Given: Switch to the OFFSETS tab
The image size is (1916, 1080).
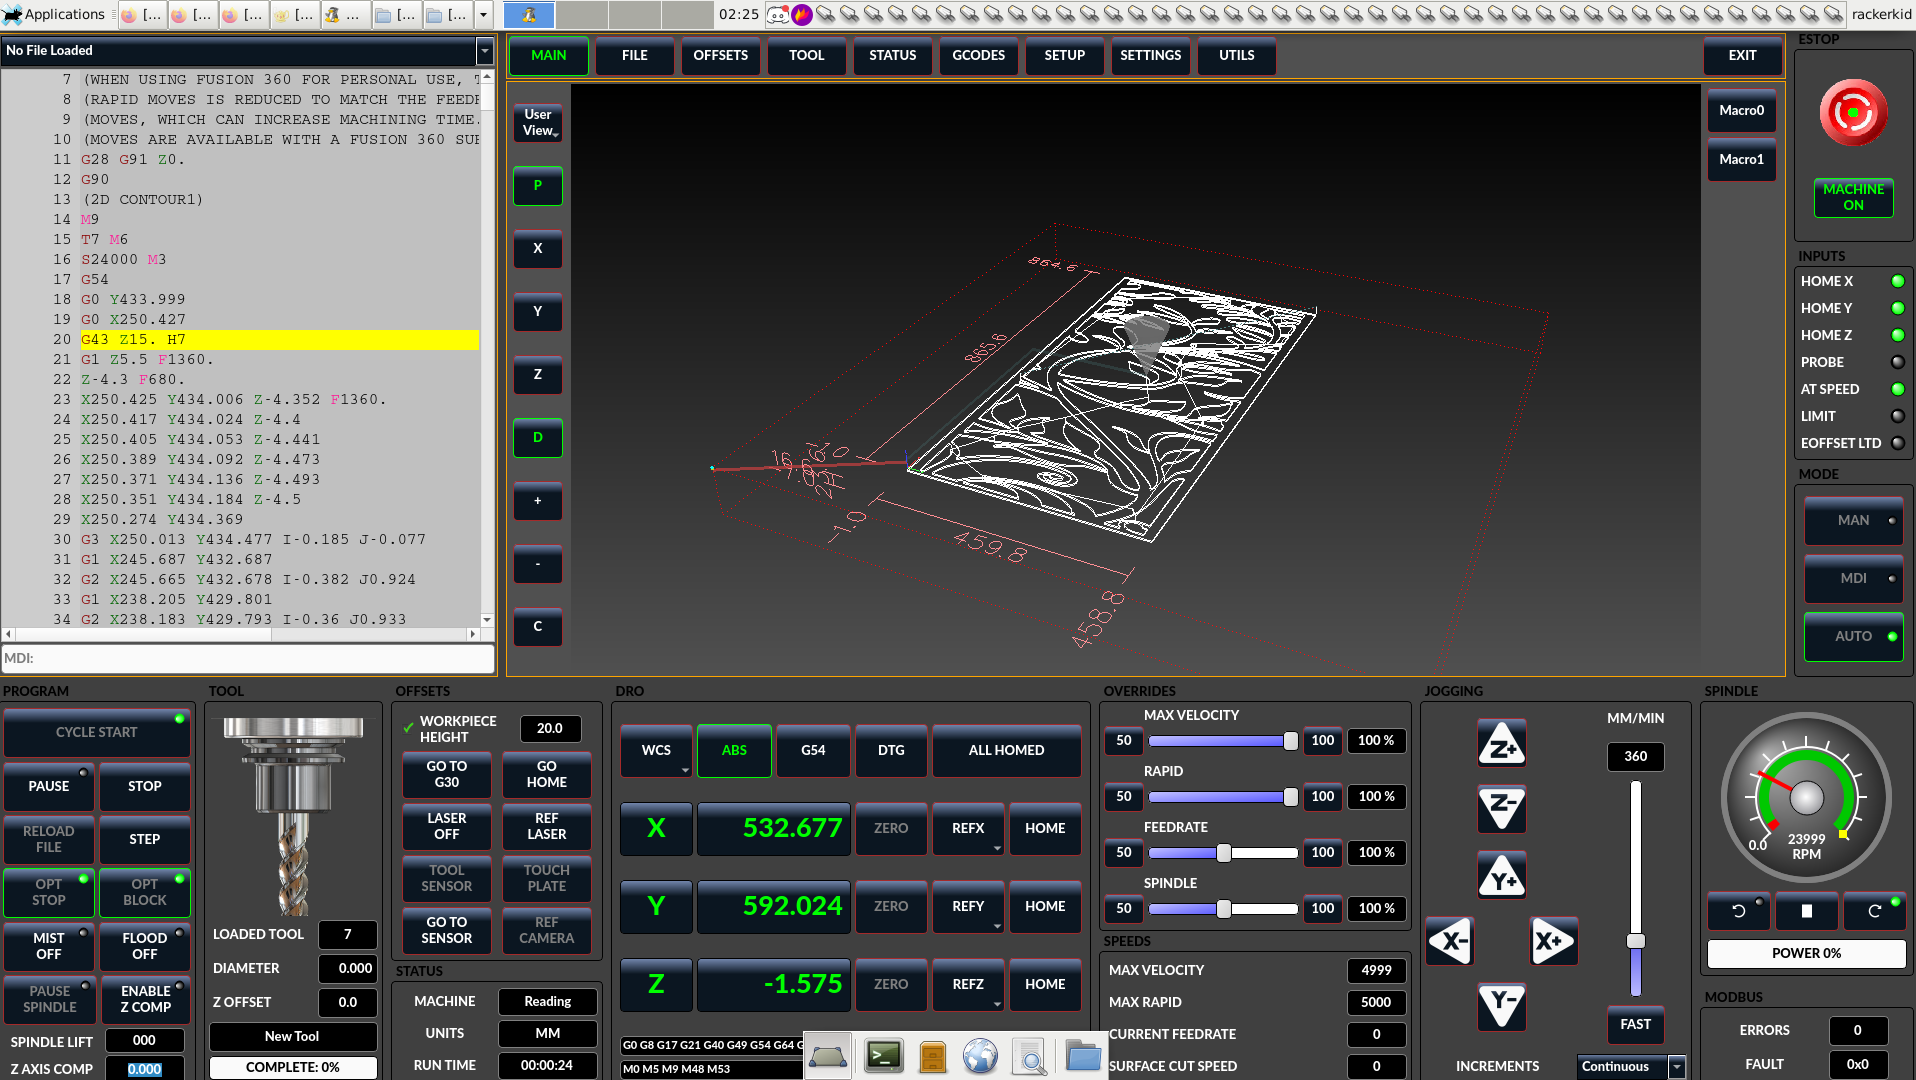Looking at the screenshot, I should tap(721, 56).
